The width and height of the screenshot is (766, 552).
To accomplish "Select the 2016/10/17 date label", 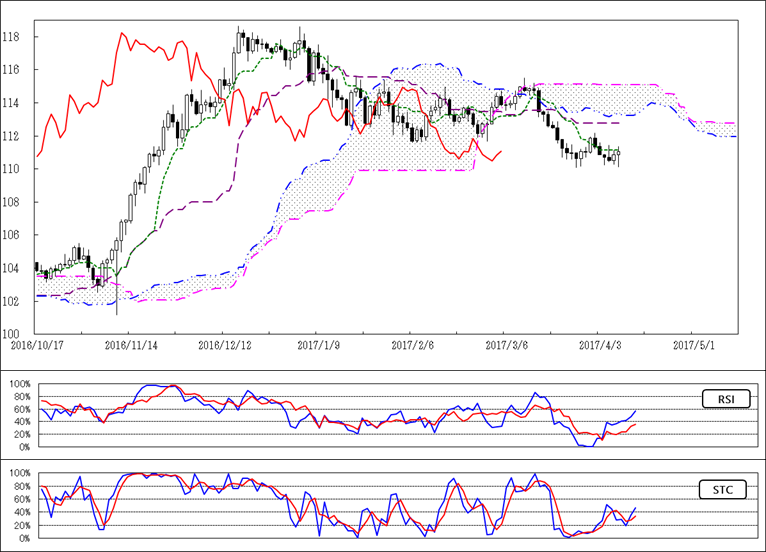I will (35, 344).
